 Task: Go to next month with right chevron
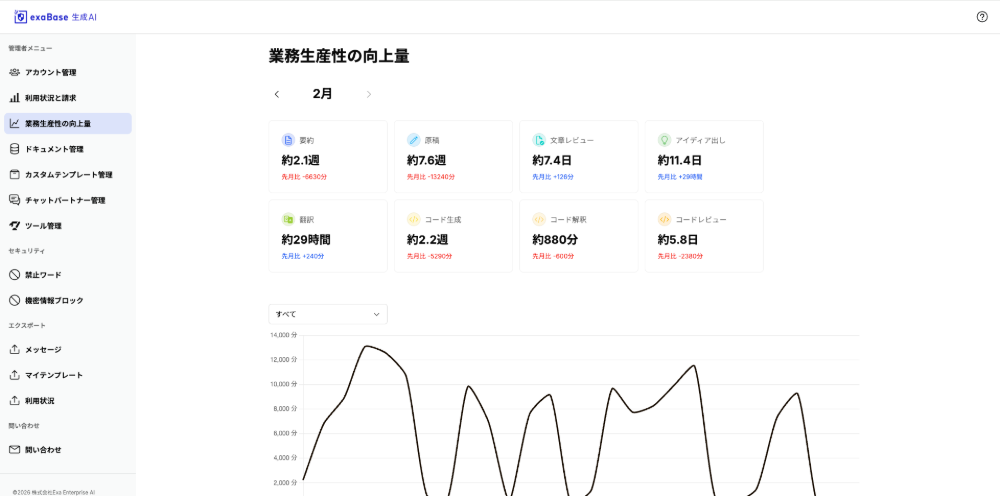(369, 94)
